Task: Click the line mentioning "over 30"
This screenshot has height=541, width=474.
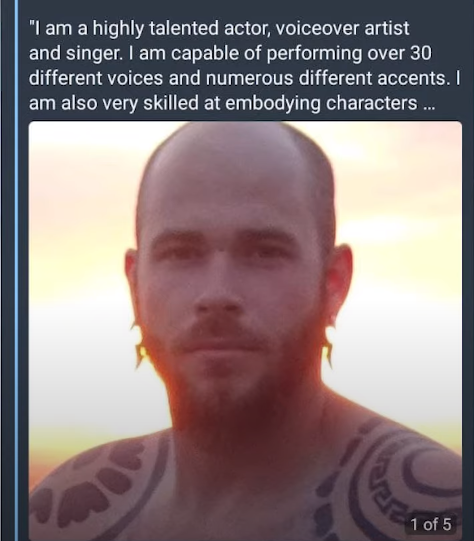Action: click(x=230, y=53)
